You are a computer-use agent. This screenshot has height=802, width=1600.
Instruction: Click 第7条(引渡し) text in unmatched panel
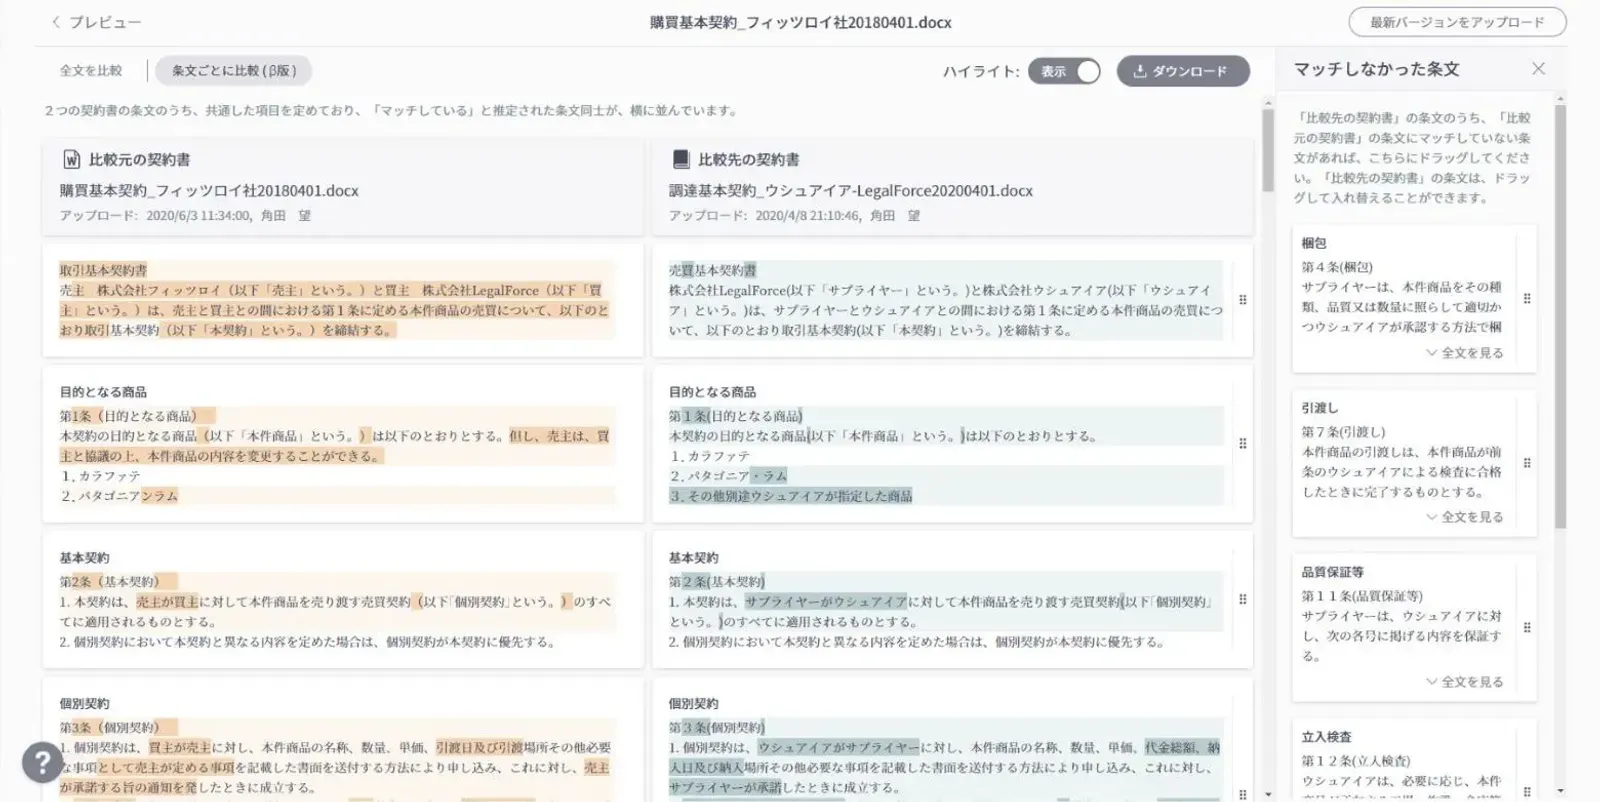[1343, 432]
